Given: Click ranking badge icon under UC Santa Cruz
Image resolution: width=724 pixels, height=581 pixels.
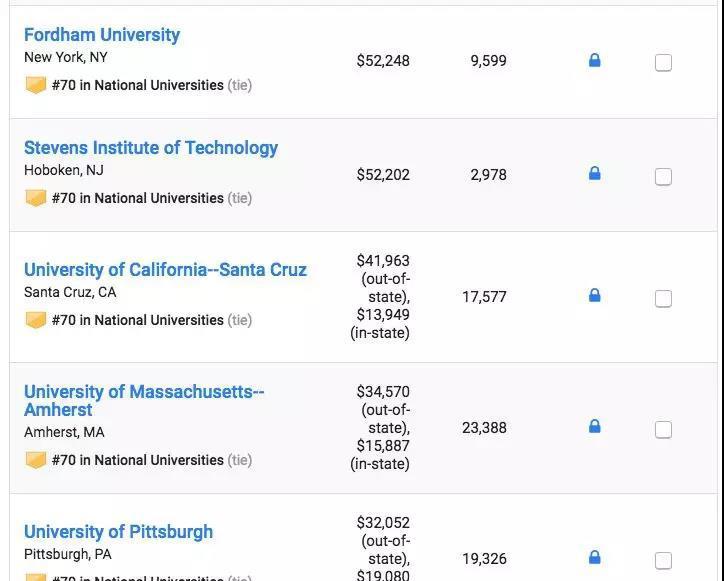Looking at the screenshot, I should click(36, 320).
